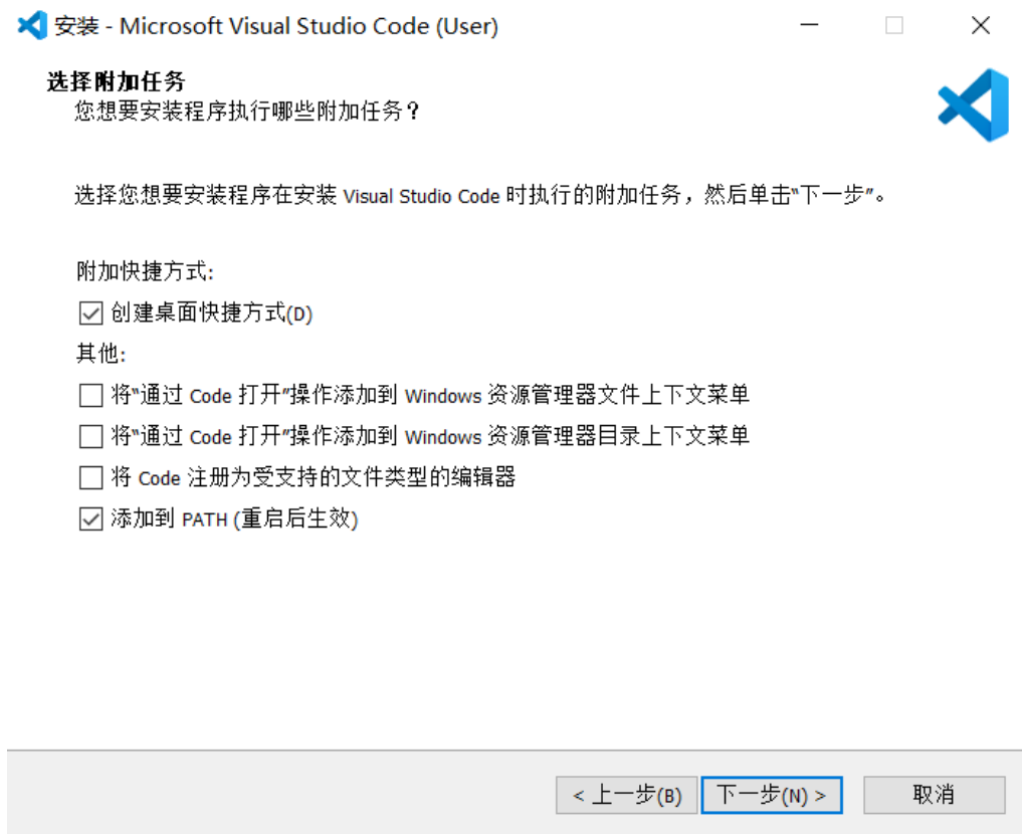The image size is (1030, 836).
Task: Click the large VS Code logo
Action: click(974, 105)
